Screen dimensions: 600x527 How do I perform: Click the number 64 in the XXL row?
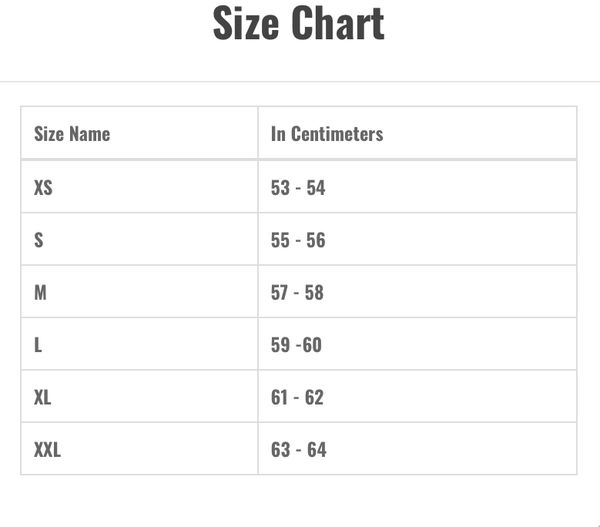click(x=316, y=450)
